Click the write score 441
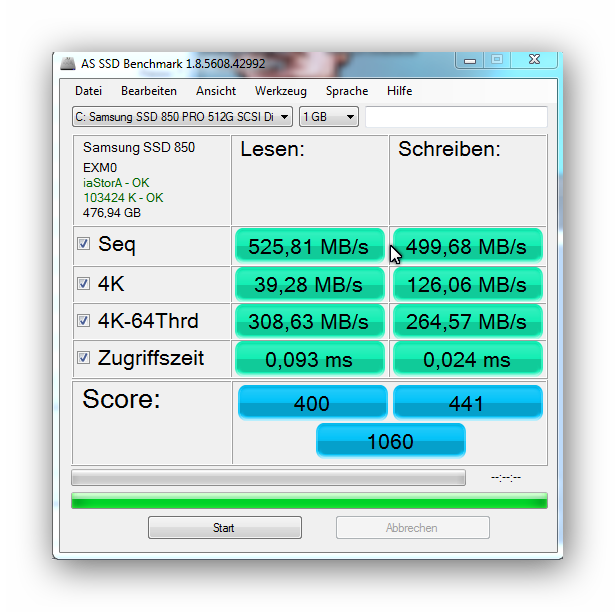Image resolution: width=615 pixels, height=612 pixels. click(468, 403)
